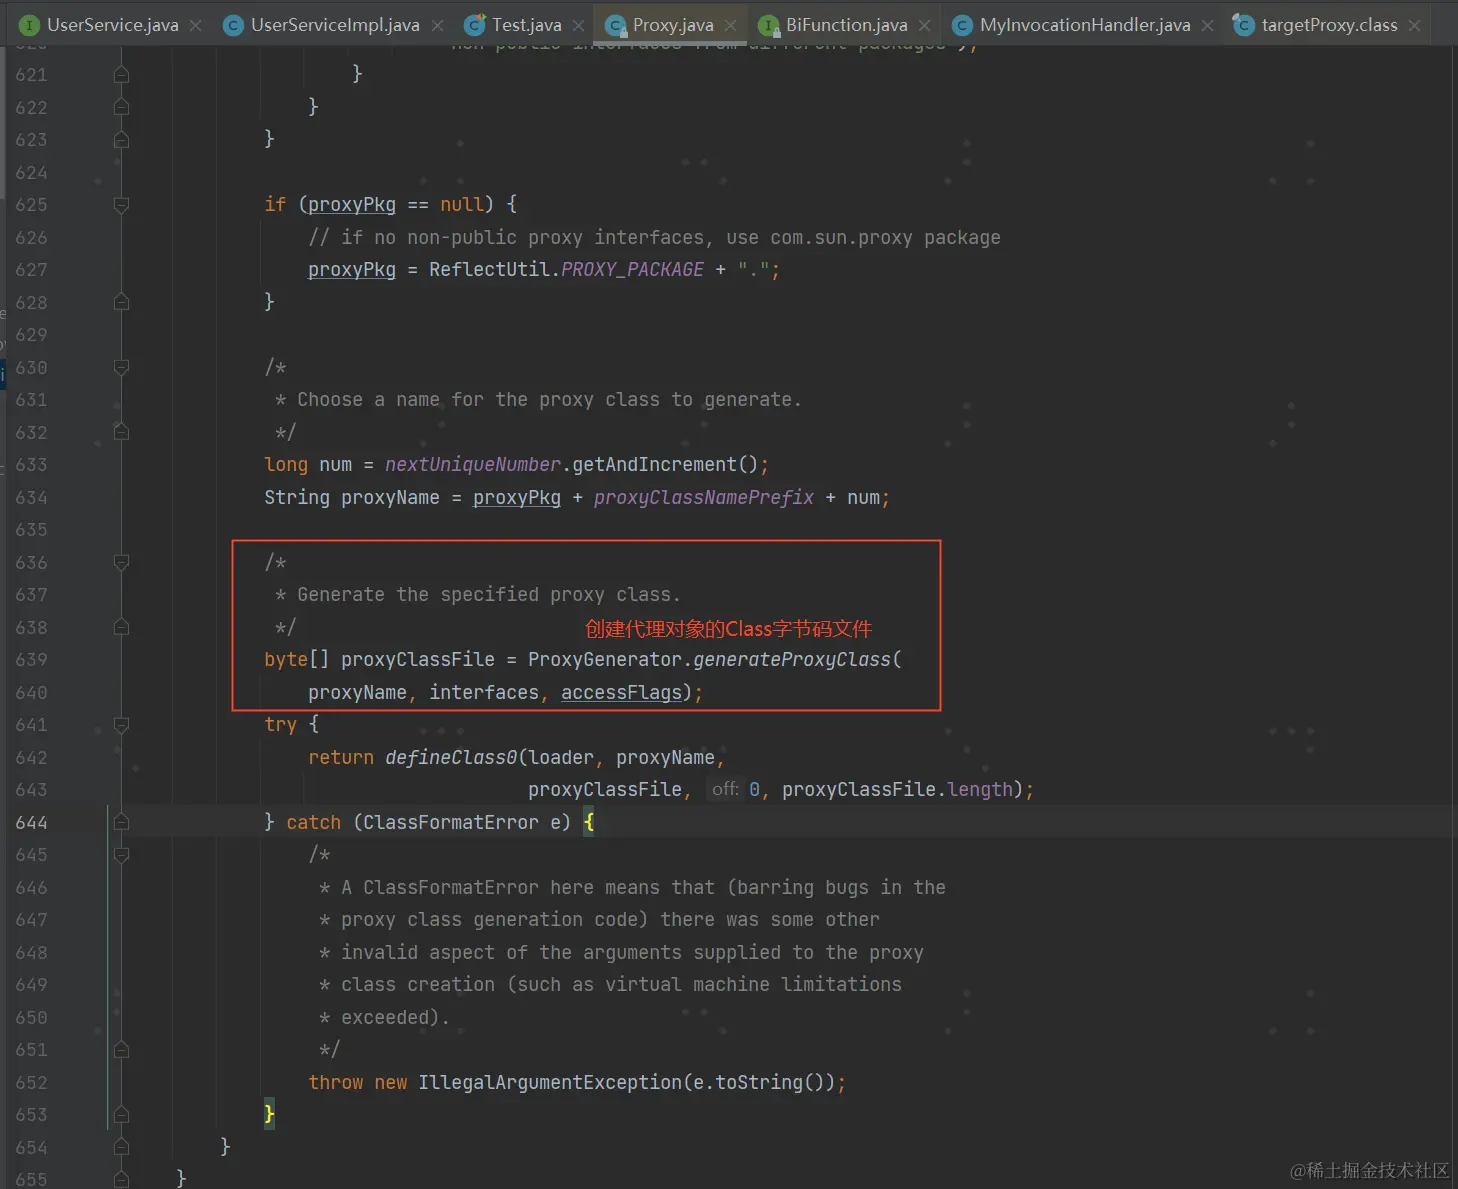Click the fold end marker at line 653
The height and width of the screenshot is (1189, 1458).
121,1115
